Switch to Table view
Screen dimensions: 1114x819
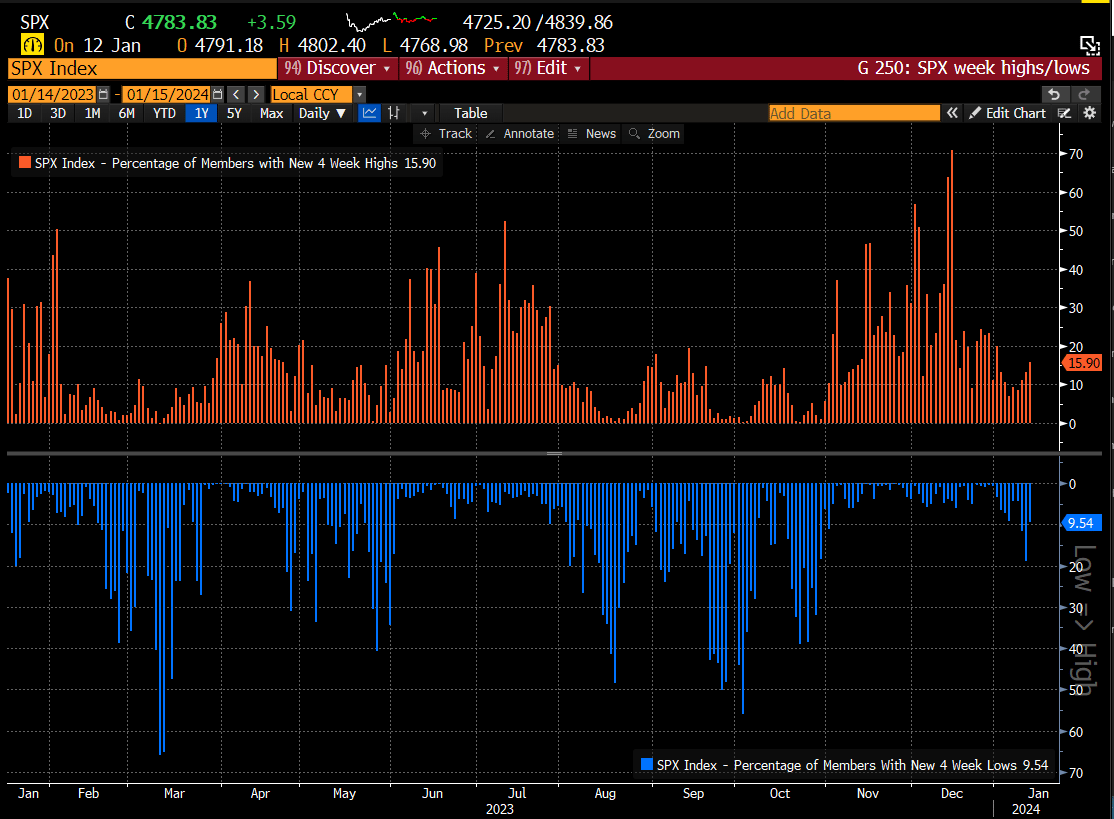click(470, 113)
